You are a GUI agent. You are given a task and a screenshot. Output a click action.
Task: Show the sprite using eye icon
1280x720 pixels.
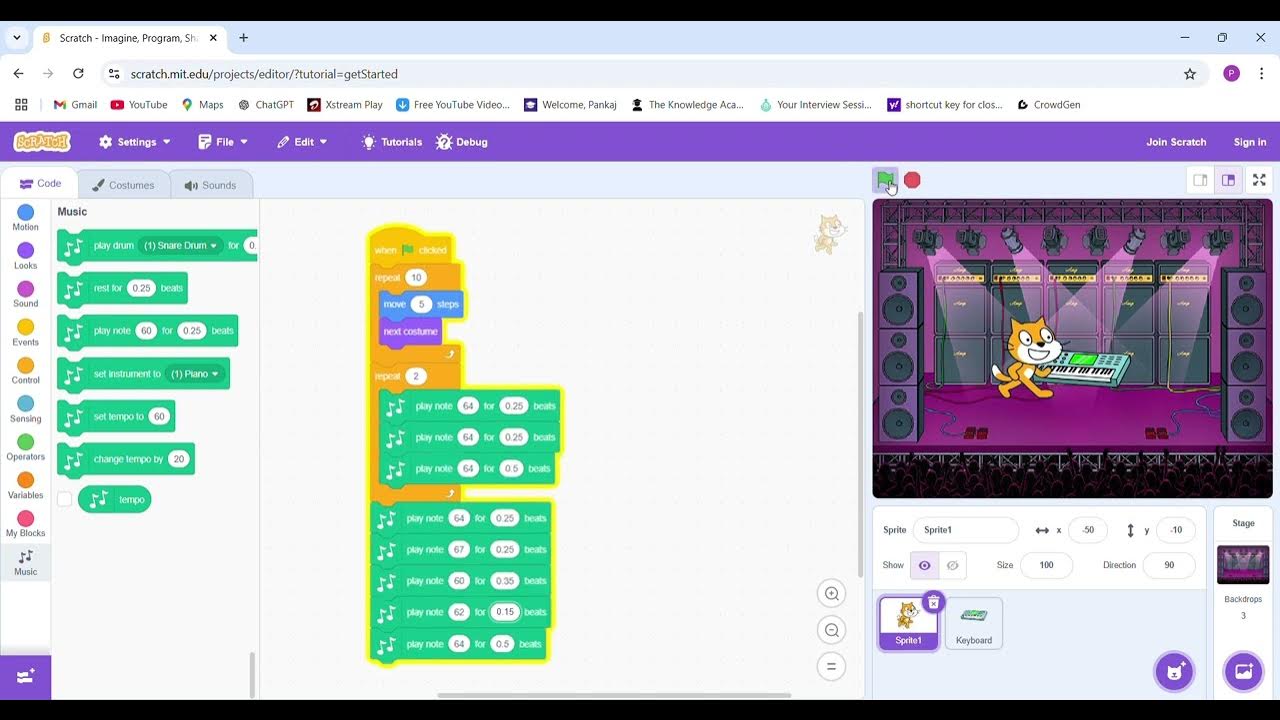click(924, 565)
